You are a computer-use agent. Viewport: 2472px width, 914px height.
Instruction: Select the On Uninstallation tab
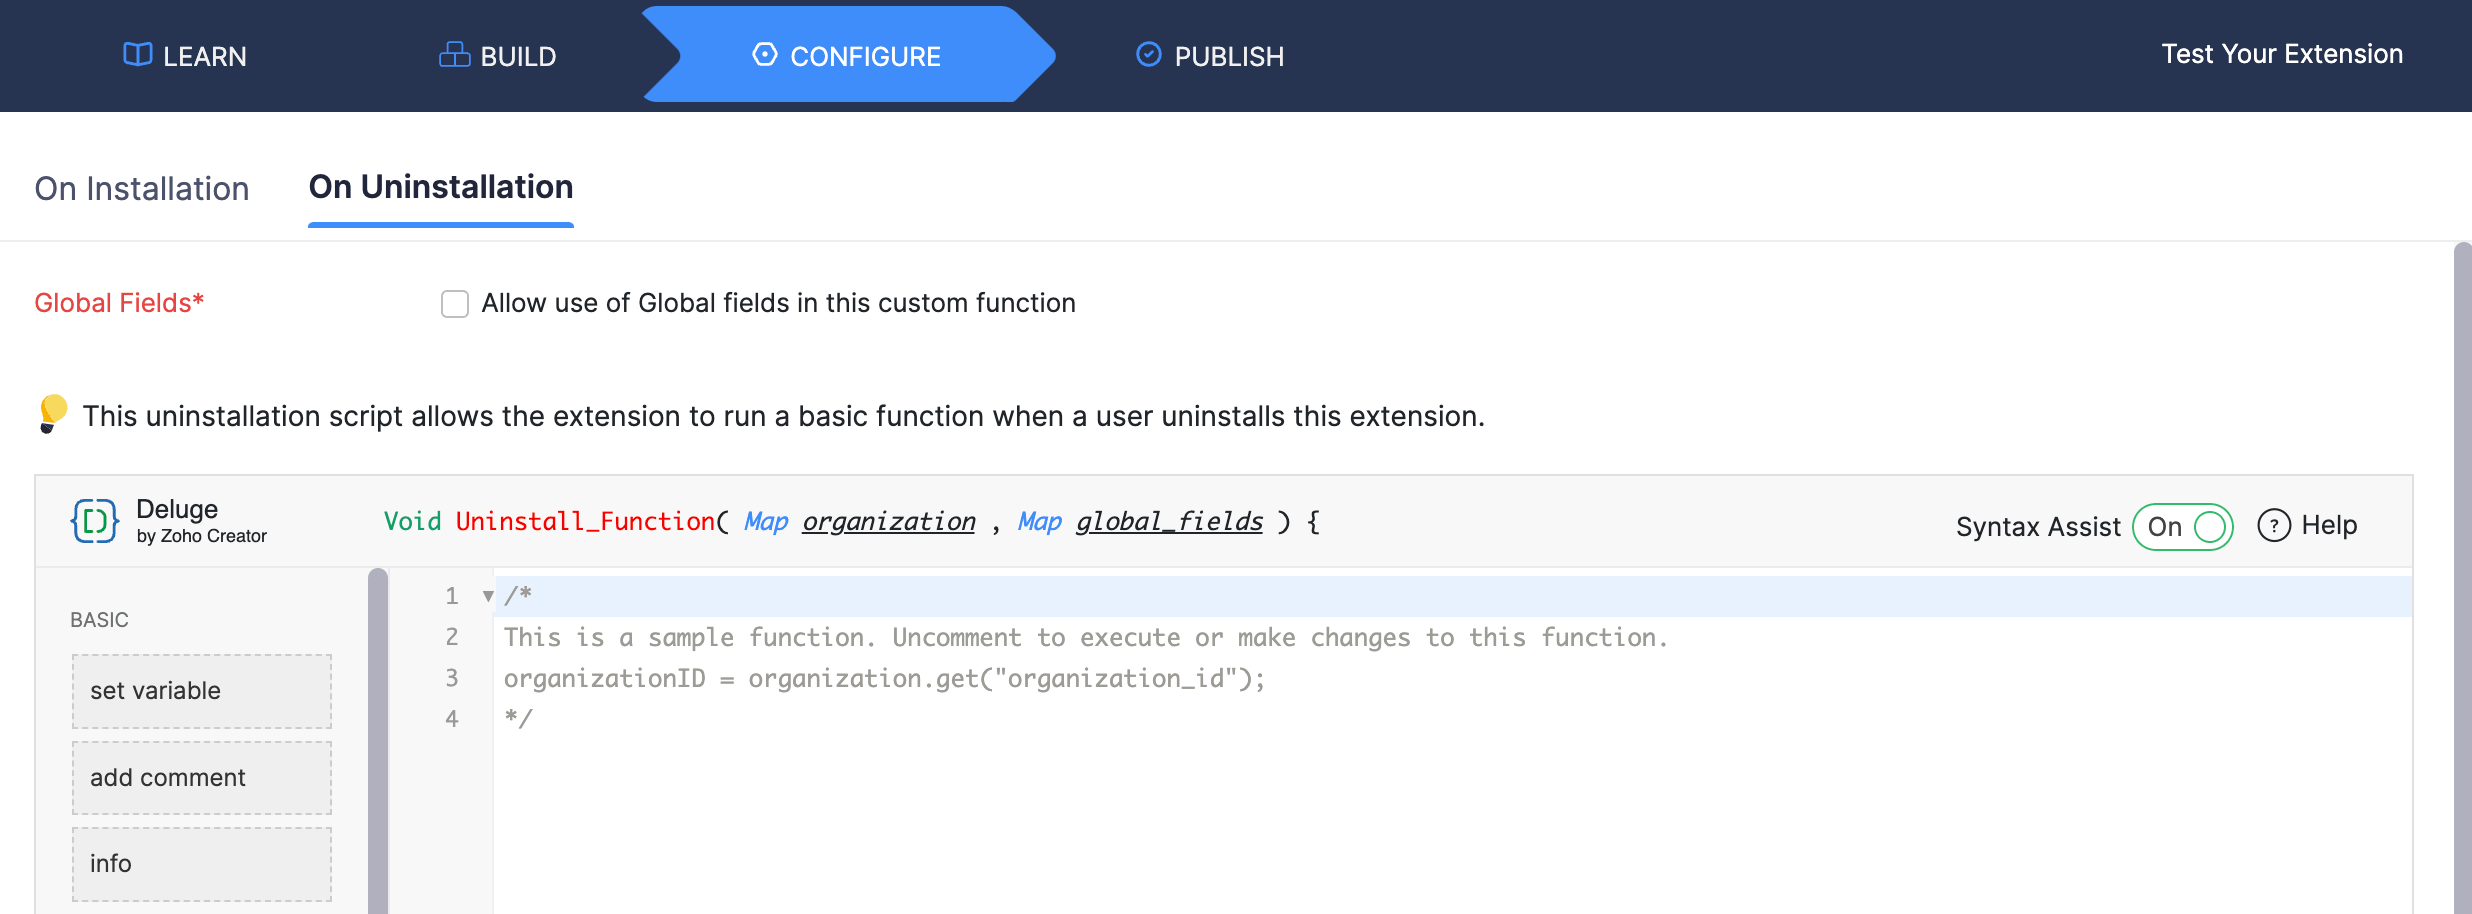point(441,187)
